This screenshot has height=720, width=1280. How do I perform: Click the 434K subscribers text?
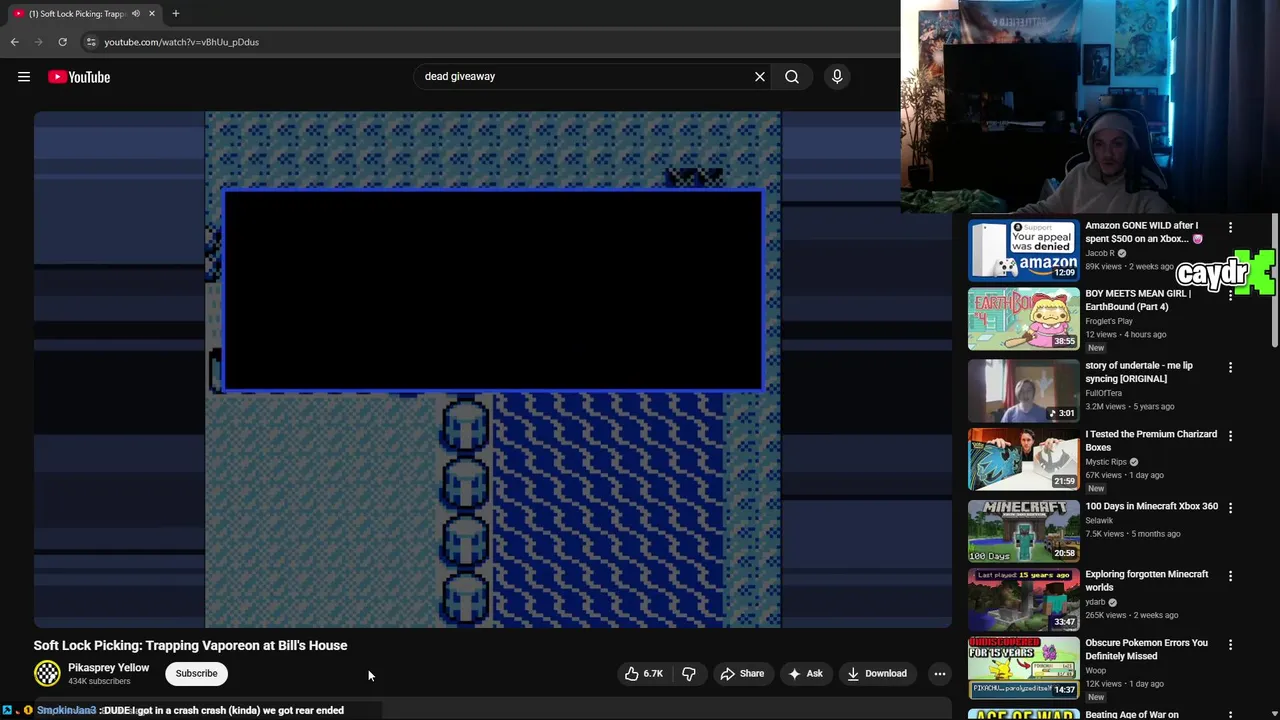(x=99, y=682)
